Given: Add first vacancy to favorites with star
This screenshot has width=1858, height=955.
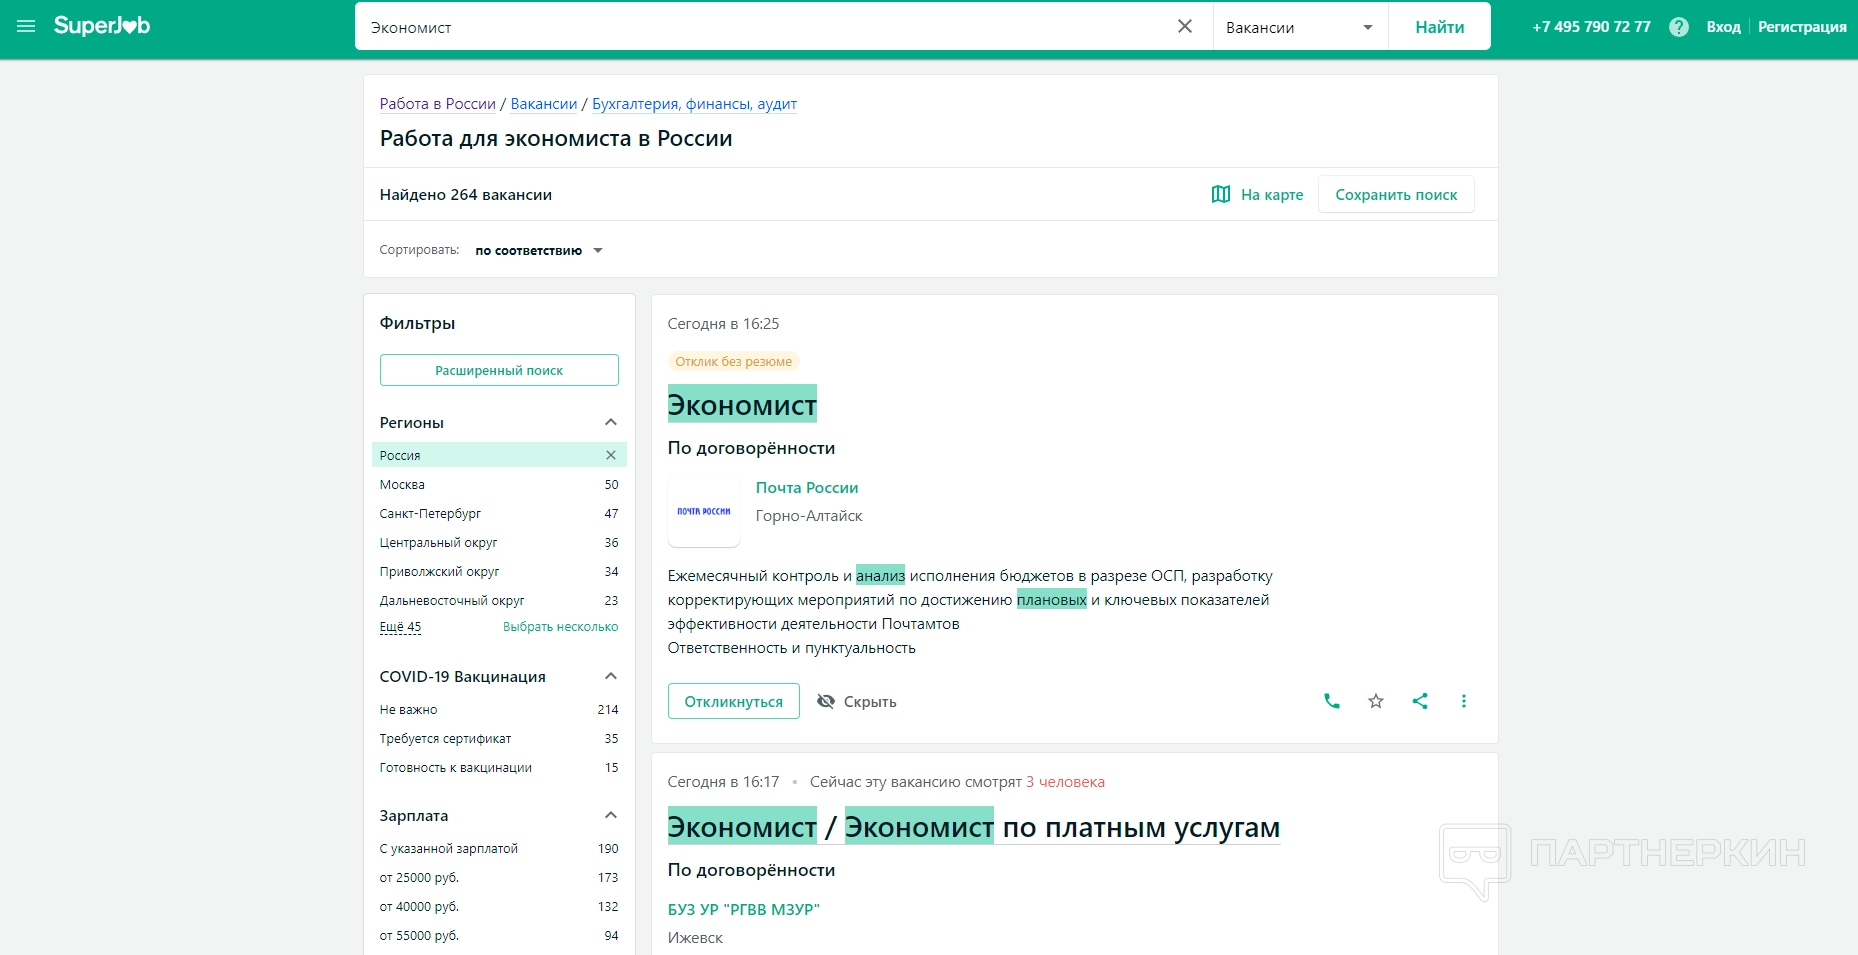Looking at the screenshot, I should point(1375,701).
